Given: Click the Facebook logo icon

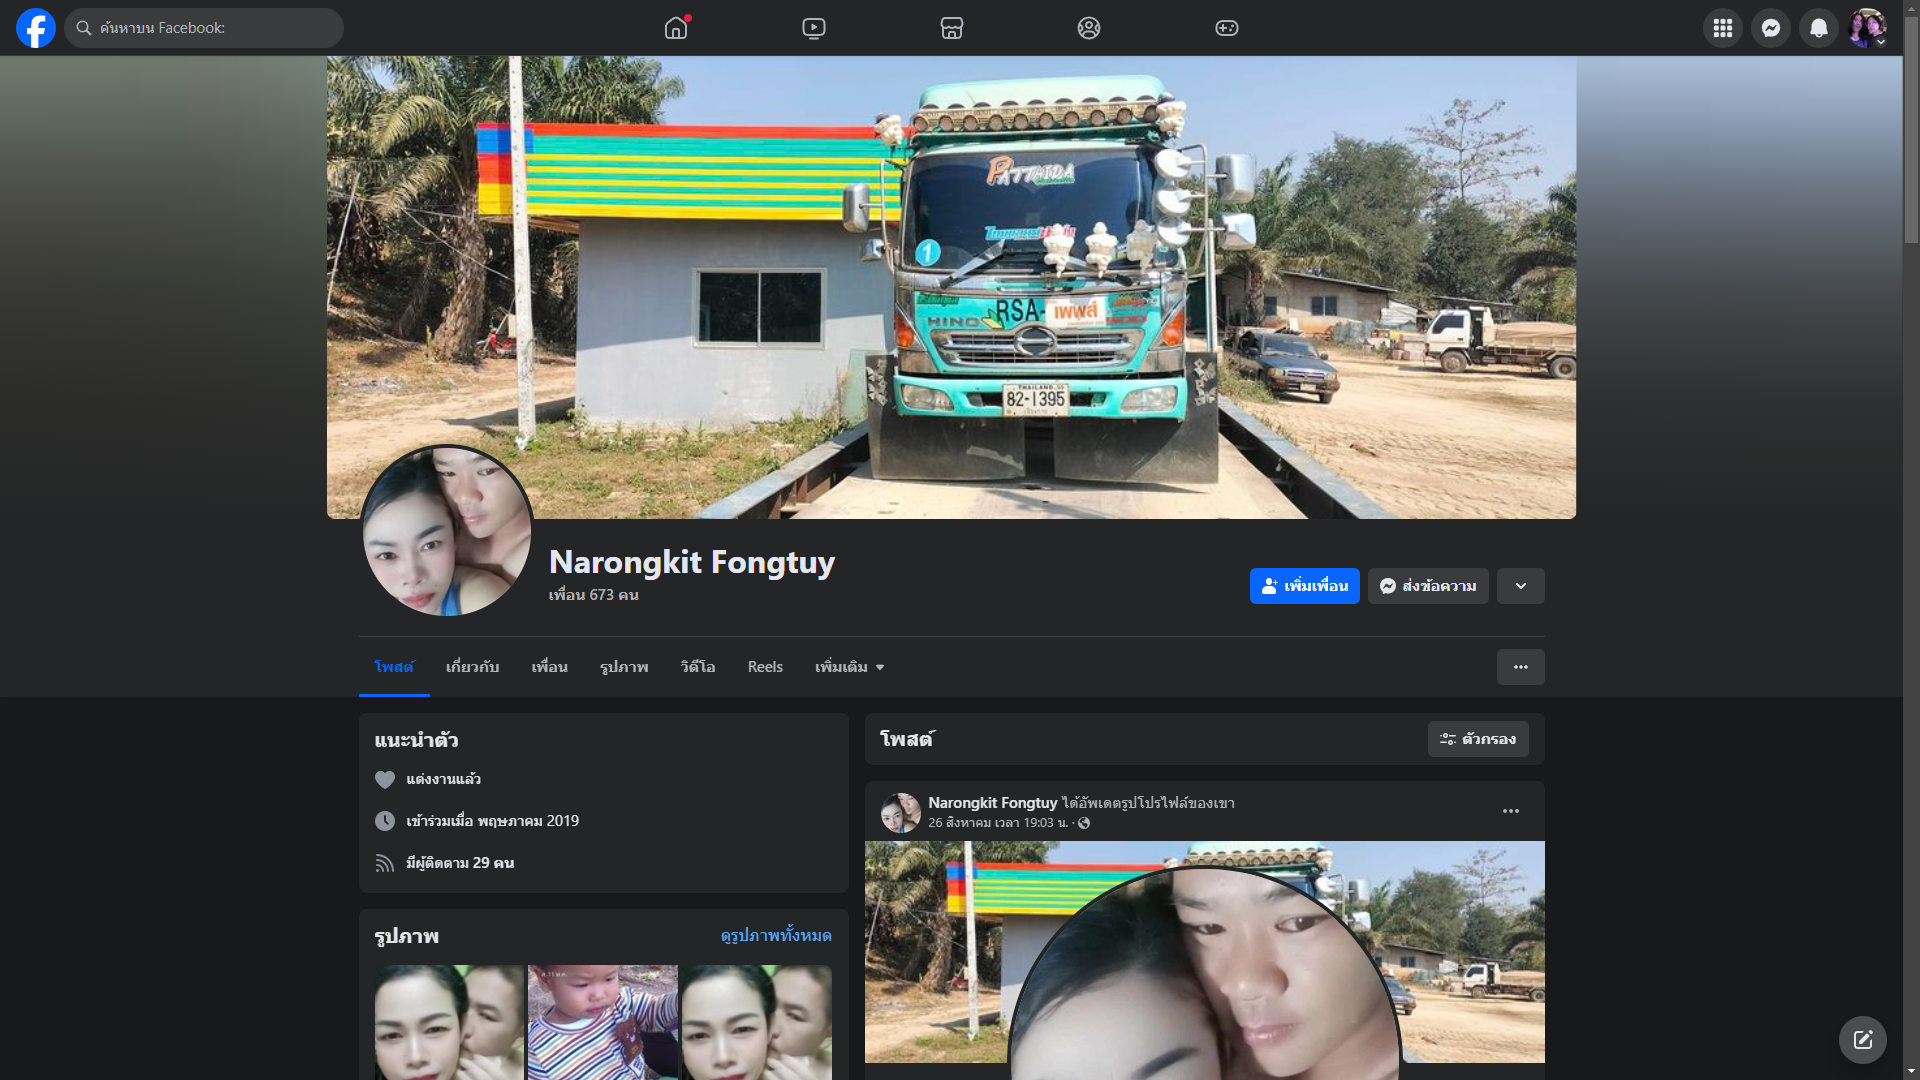Looking at the screenshot, I should coord(36,28).
